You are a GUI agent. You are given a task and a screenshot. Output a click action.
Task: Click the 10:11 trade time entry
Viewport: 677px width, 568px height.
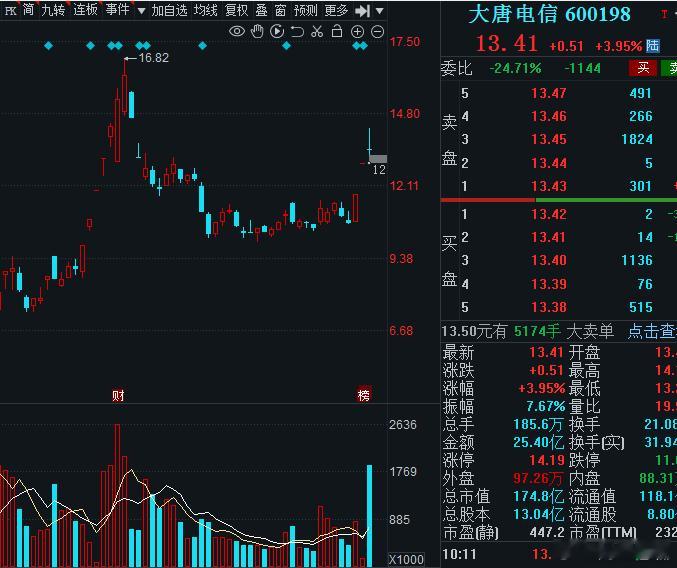(x=459, y=554)
